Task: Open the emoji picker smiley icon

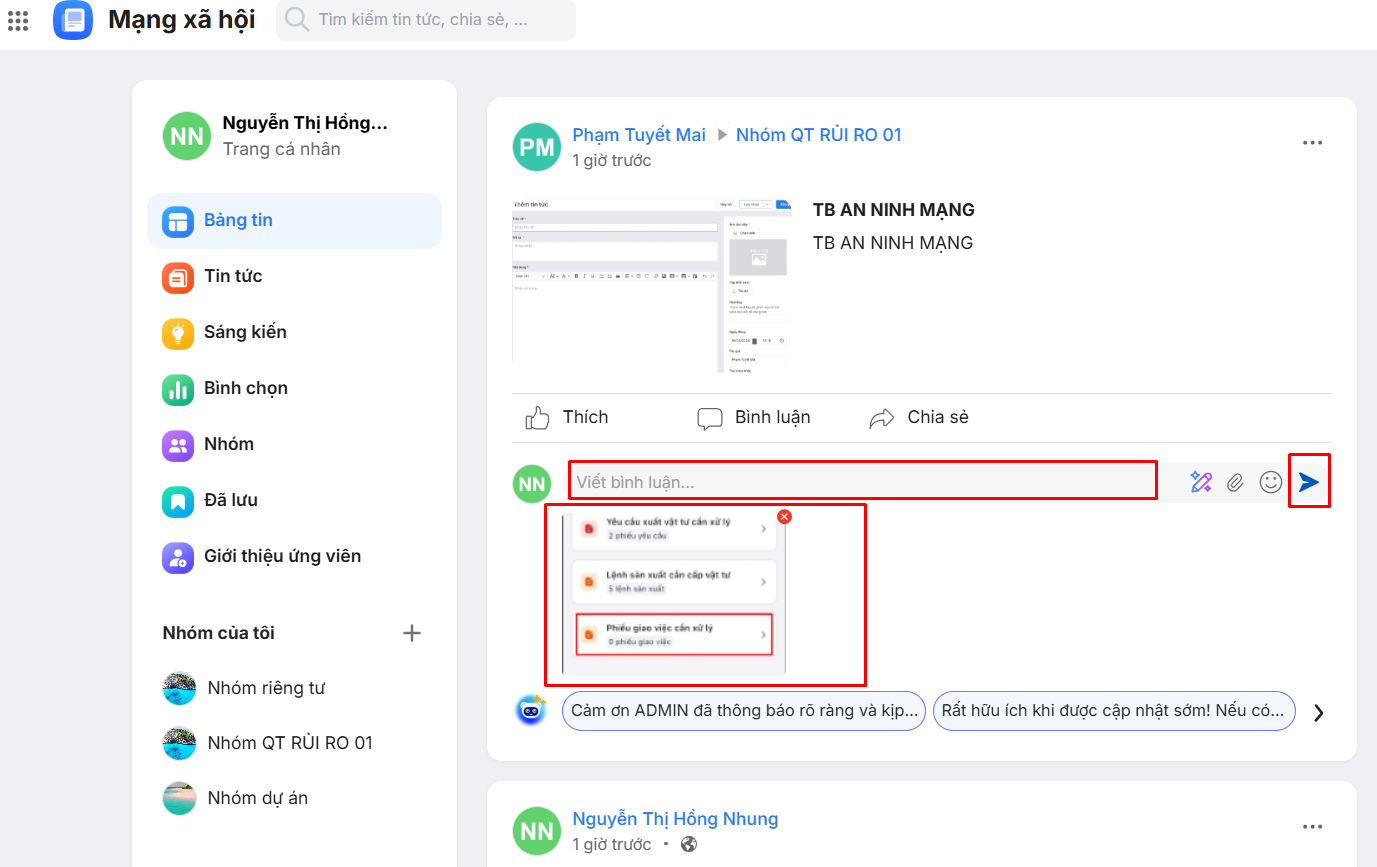Action: click(1271, 482)
